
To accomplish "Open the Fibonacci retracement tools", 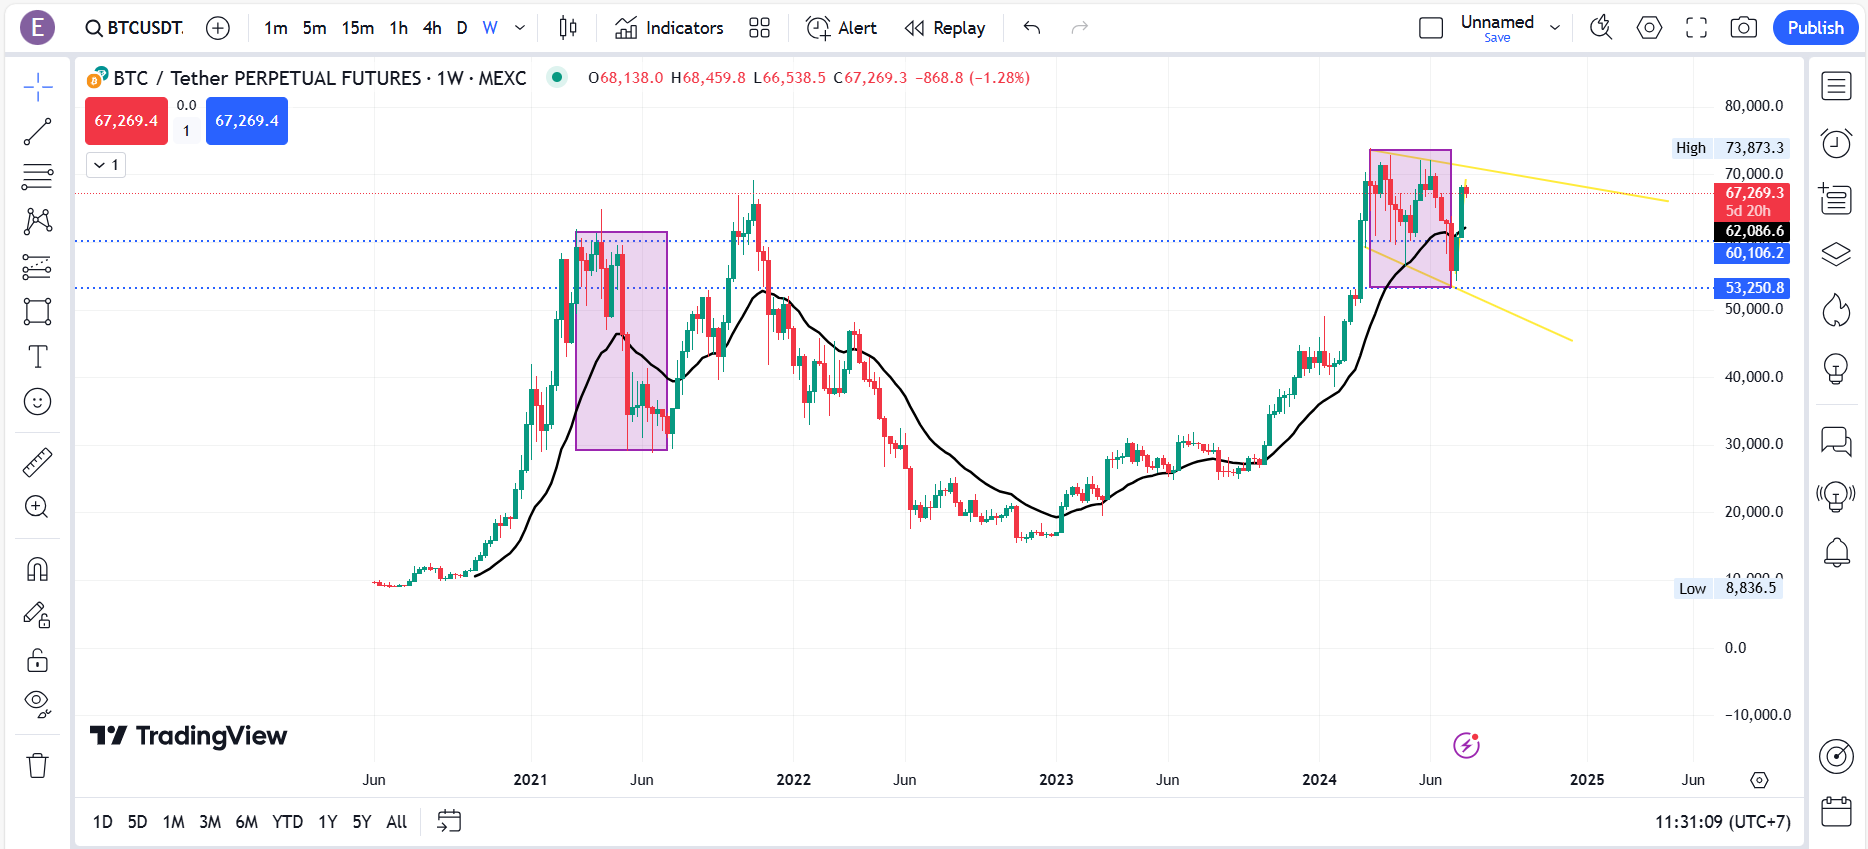I will click(x=38, y=177).
